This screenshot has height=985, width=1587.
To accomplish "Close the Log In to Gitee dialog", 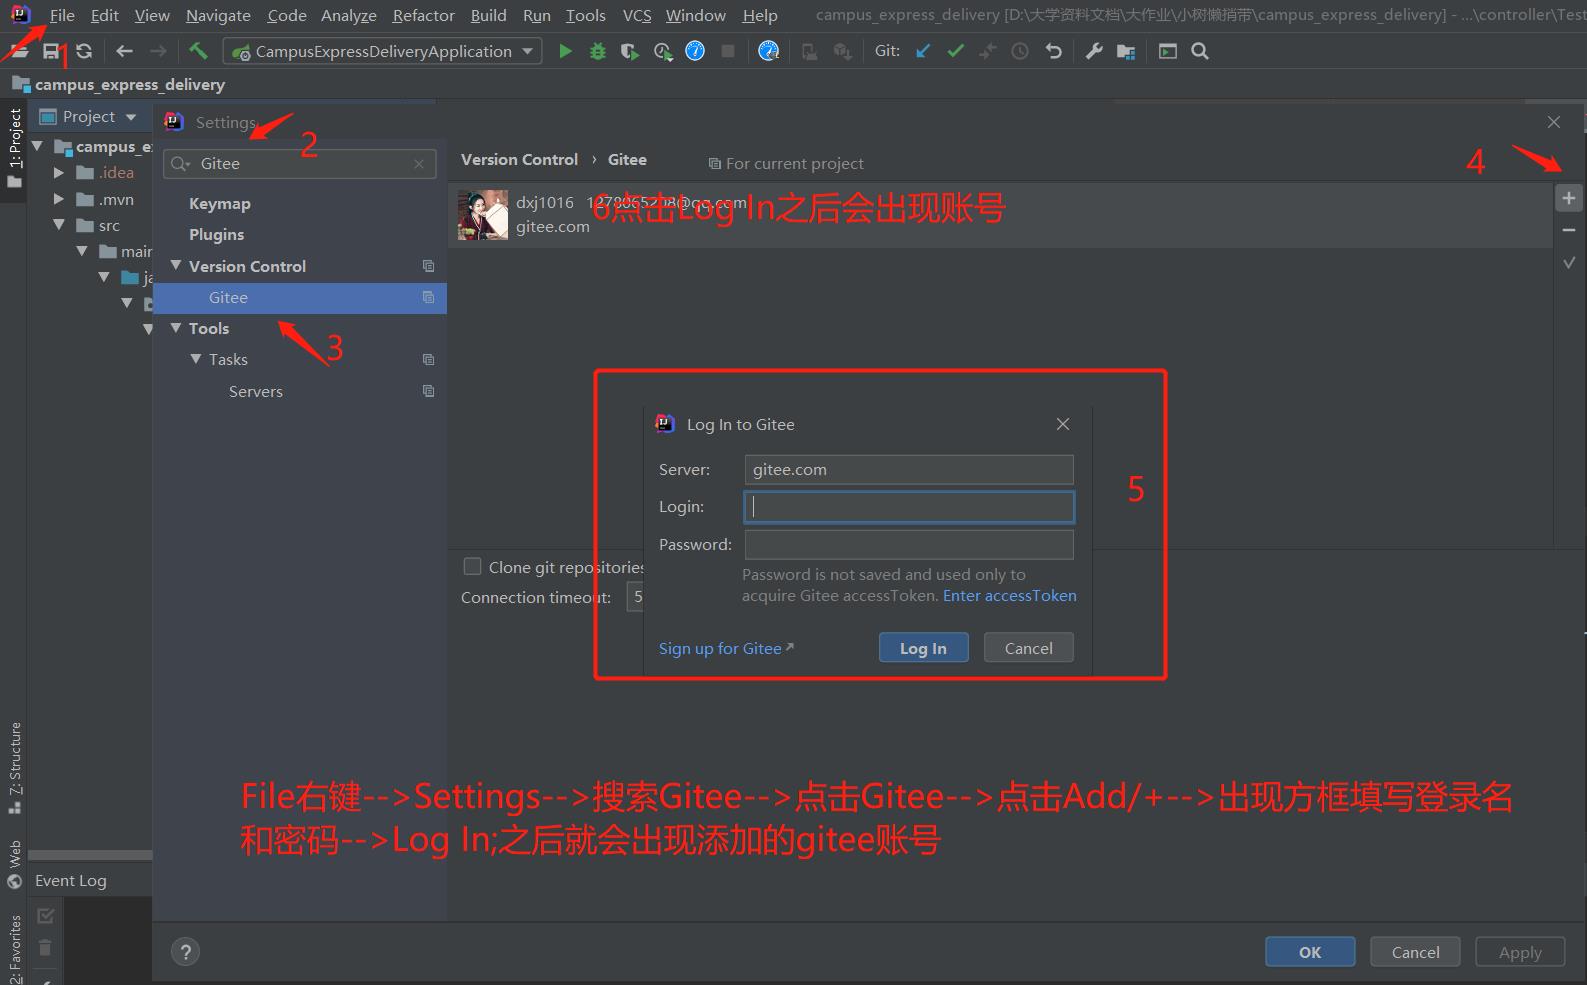I will (1063, 424).
